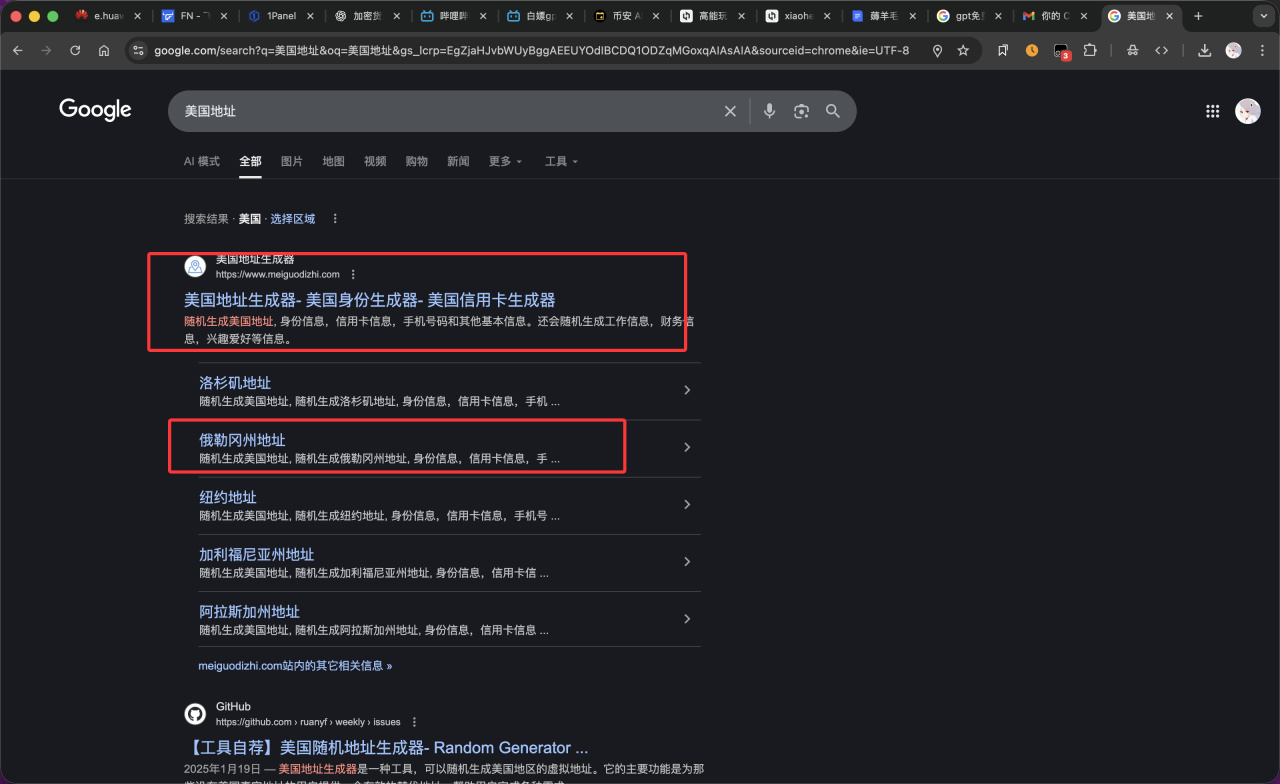This screenshot has width=1280, height=784.
Task: Click the Google logo
Action: point(95,110)
